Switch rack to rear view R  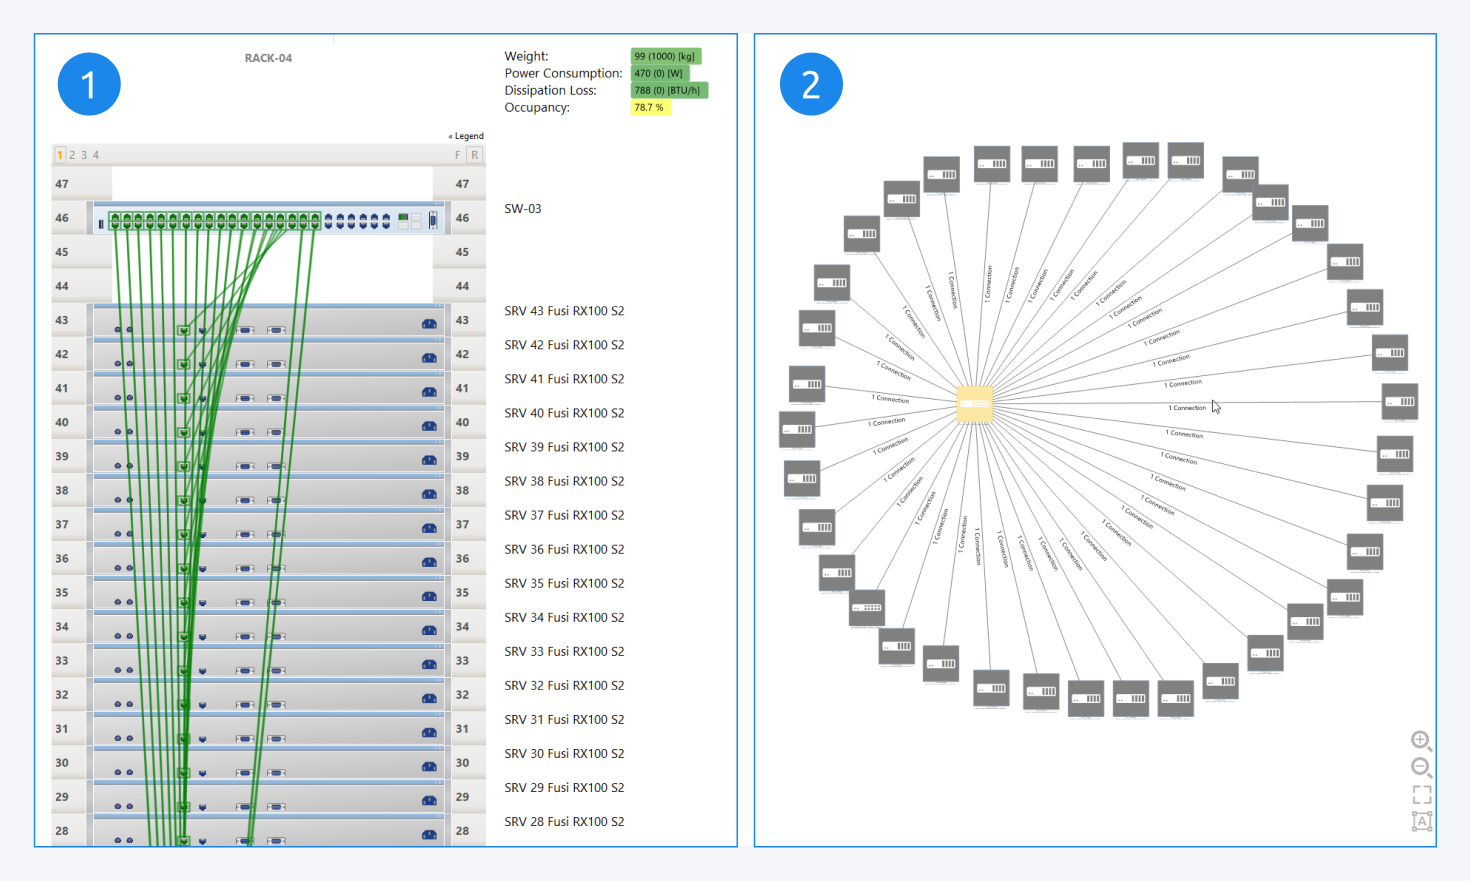(474, 155)
